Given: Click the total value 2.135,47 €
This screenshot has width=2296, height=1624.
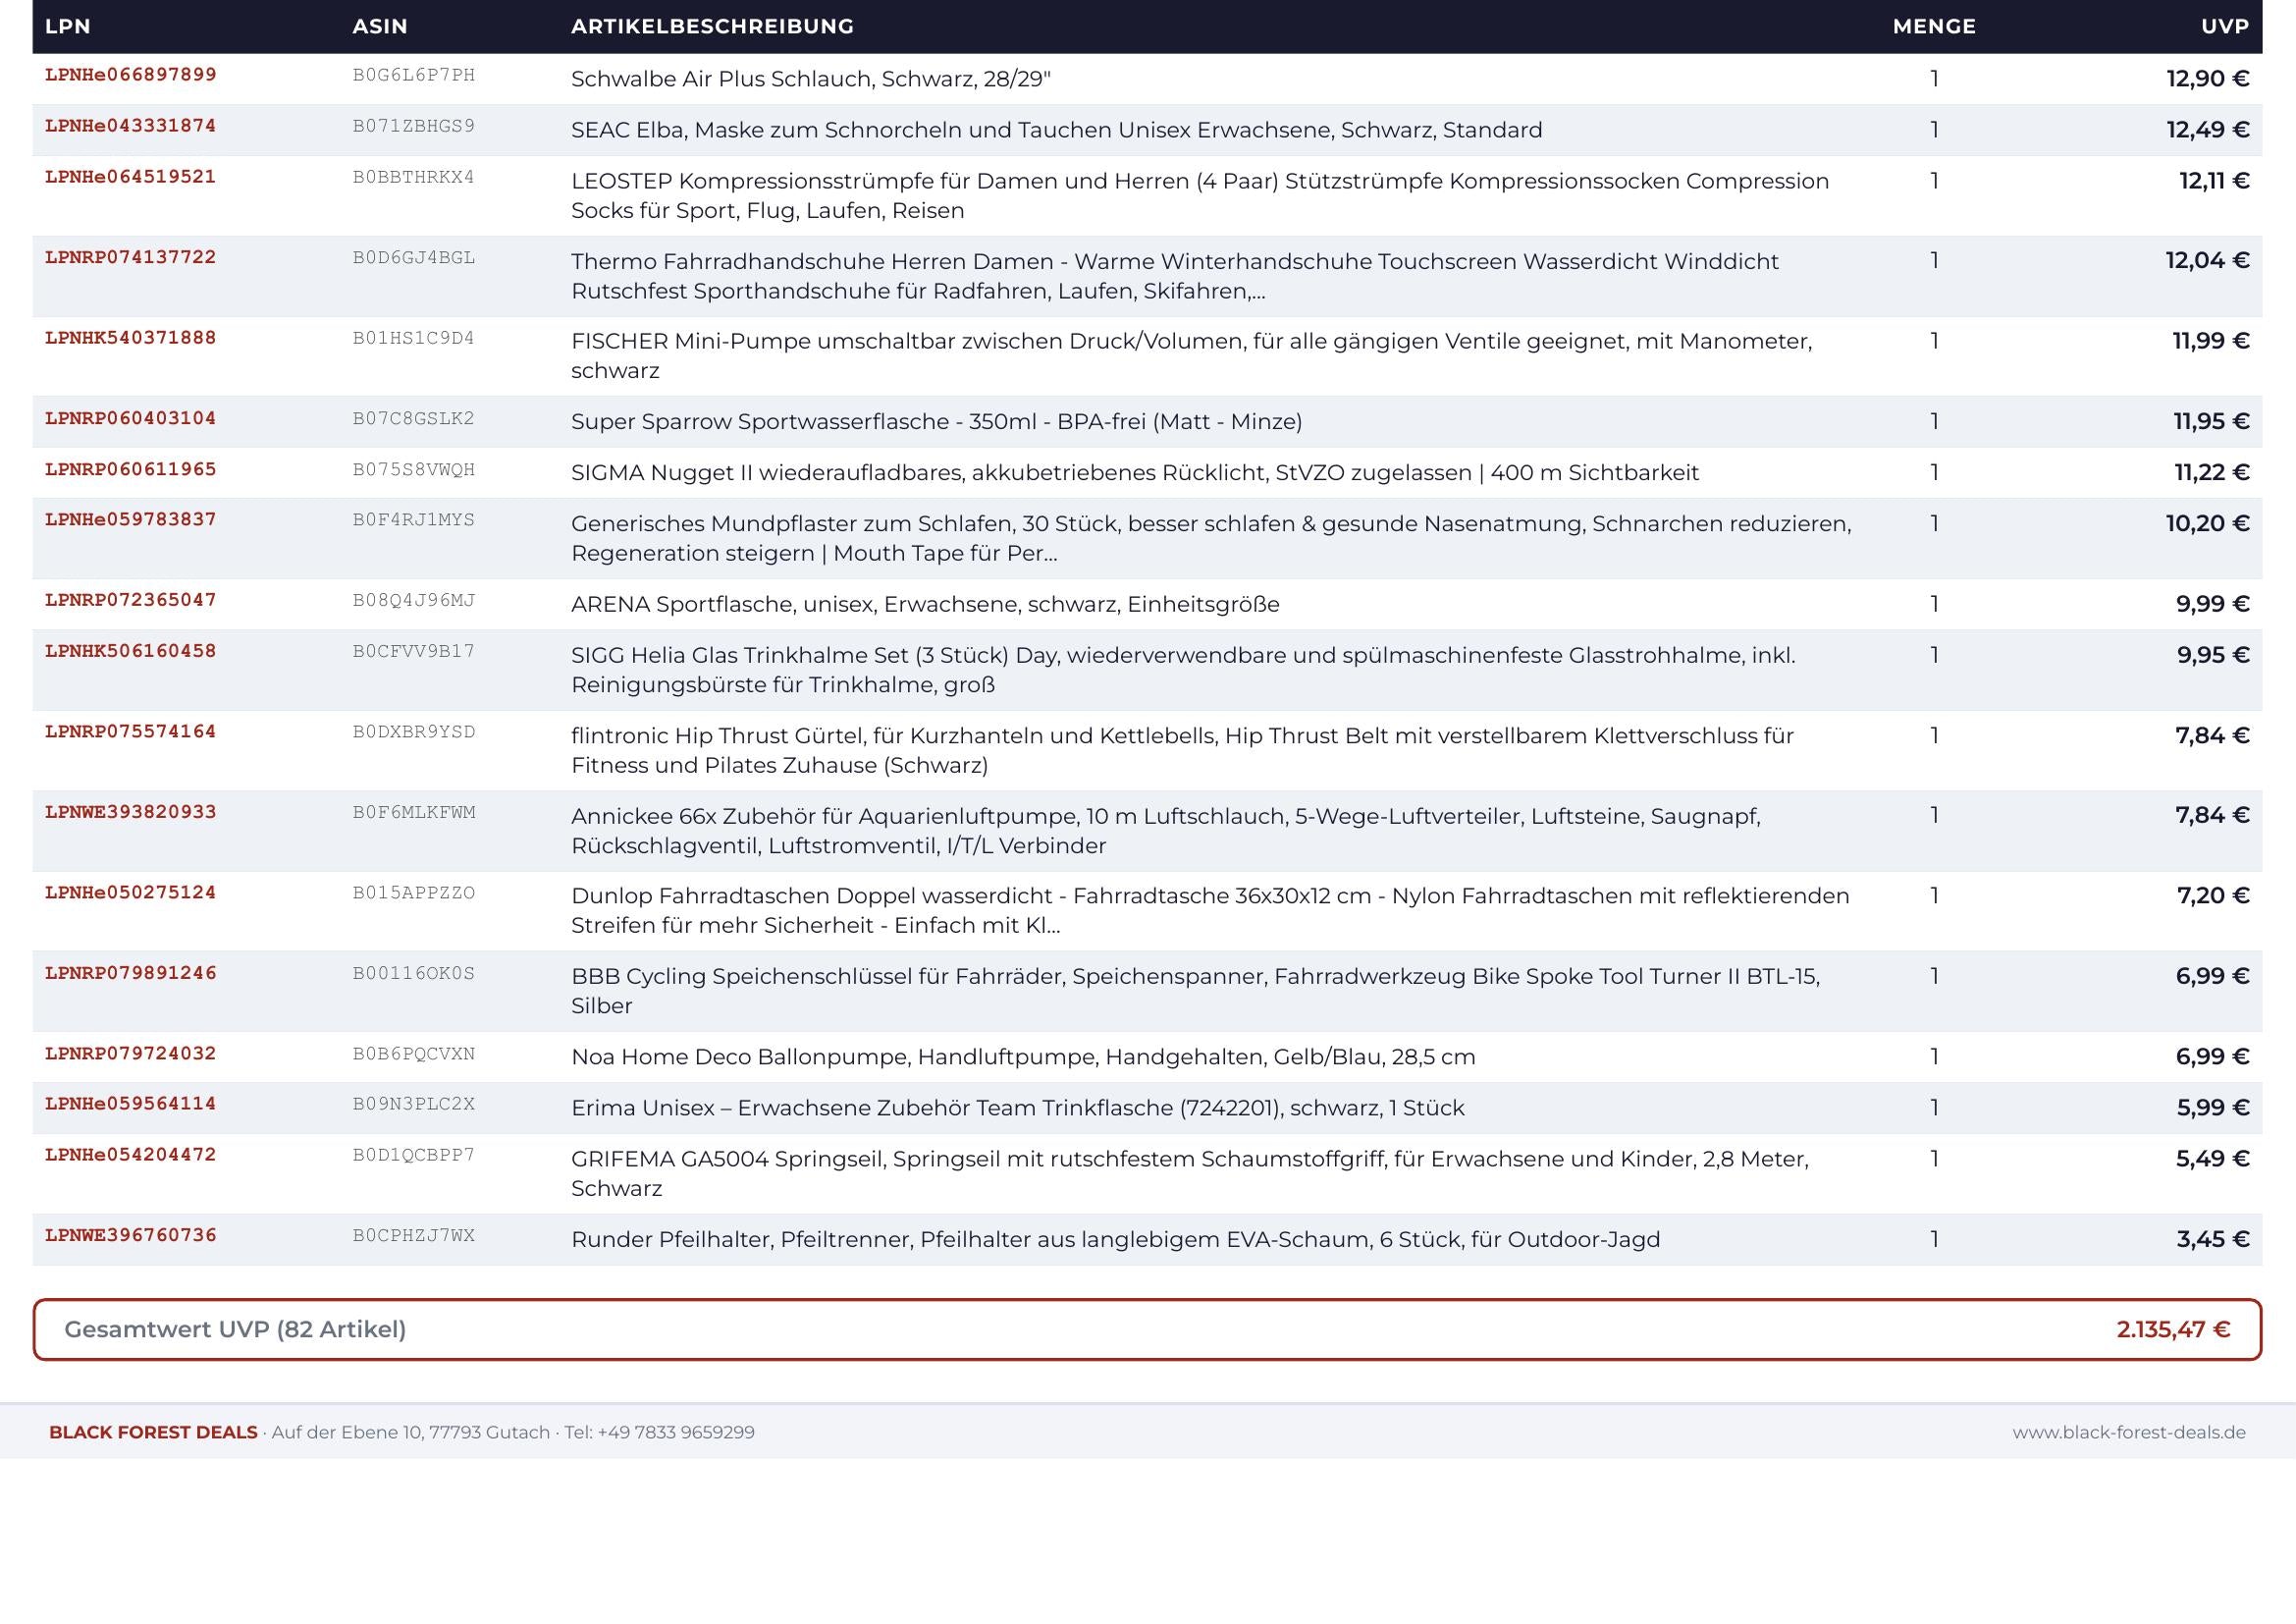Looking at the screenshot, I should 2173,1330.
